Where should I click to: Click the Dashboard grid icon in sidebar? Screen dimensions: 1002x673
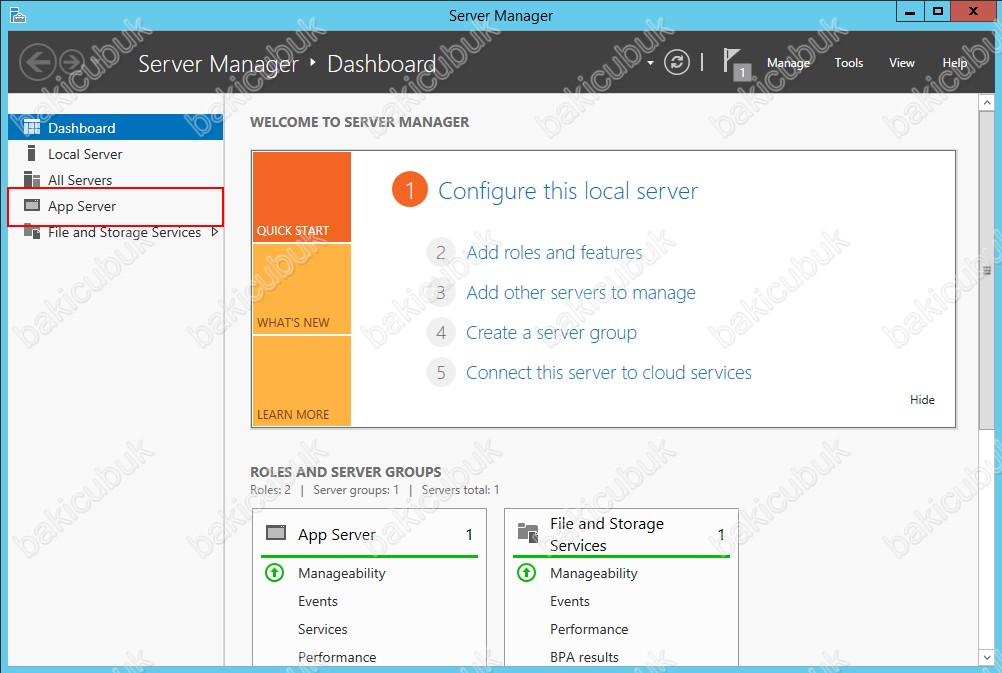point(31,128)
